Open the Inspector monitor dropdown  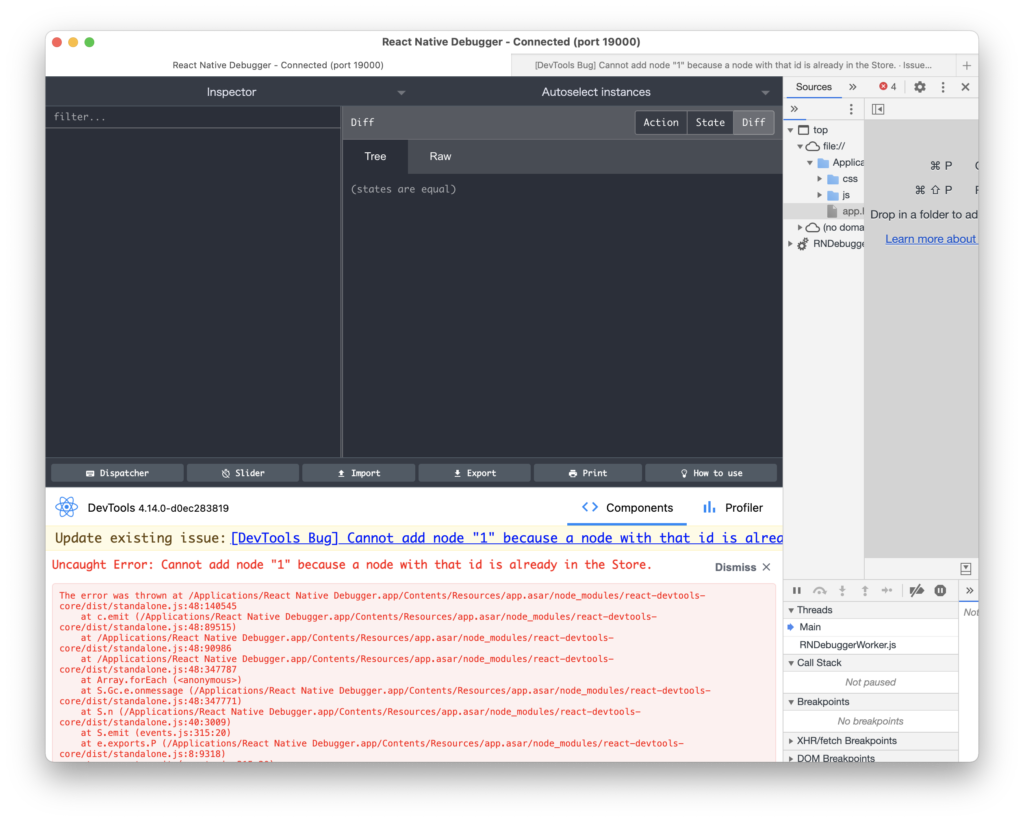[x=401, y=92]
